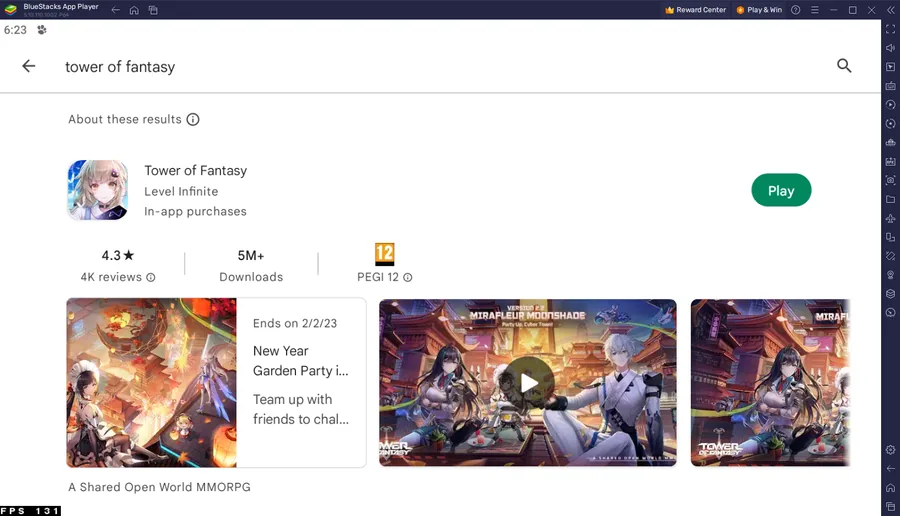
Task: Click the BlueStacks title bar back arrow
Action: coord(115,10)
